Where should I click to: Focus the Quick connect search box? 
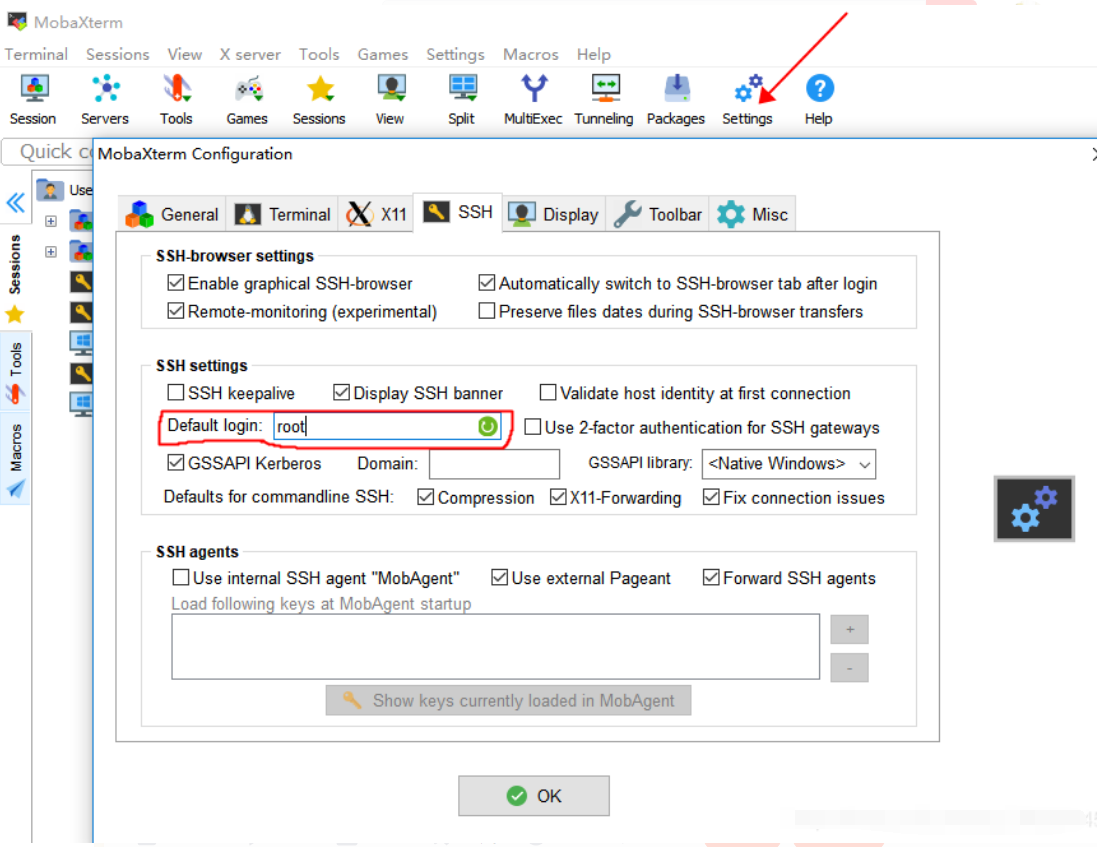coord(48,152)
